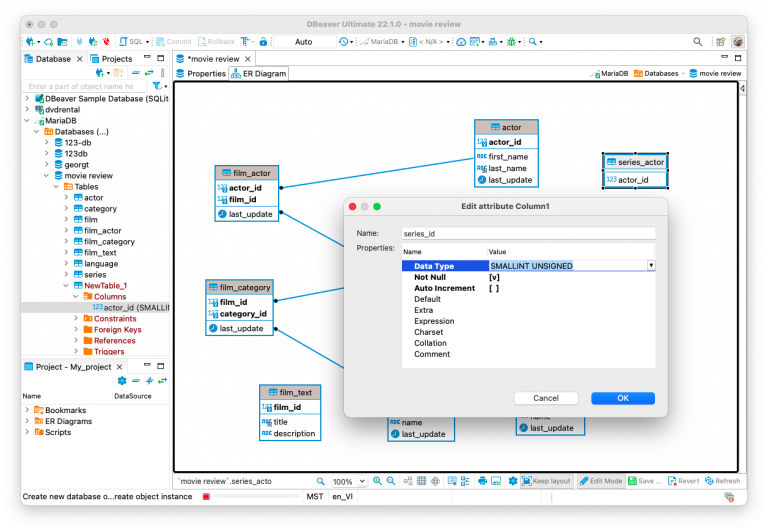Expand the Foreign Keys folder
768x531 pixels.
(76, 330)
